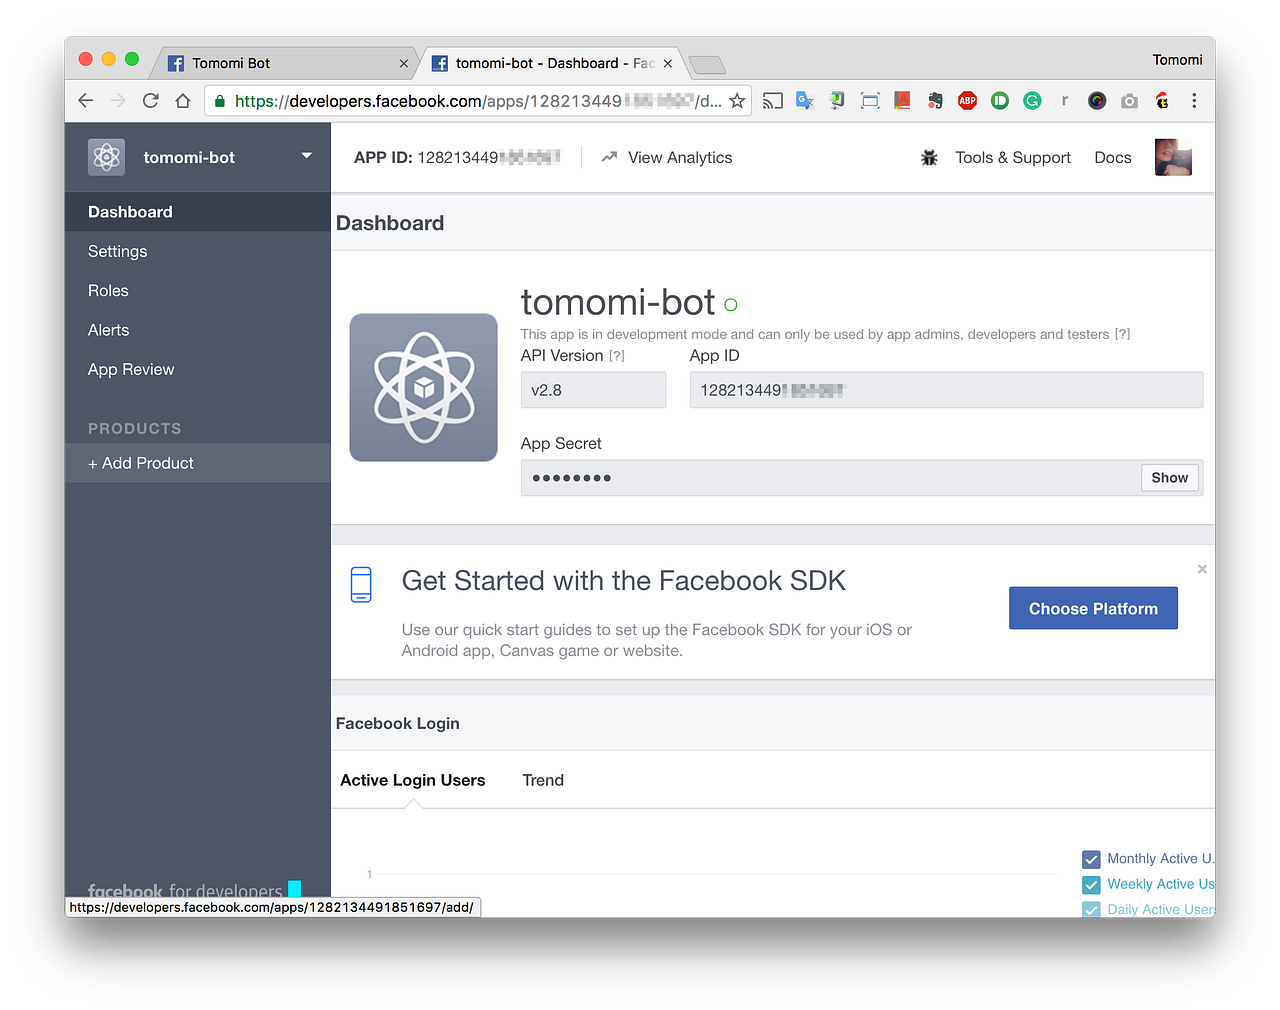Click the tomomi-bot atom app logo
1280x1010 pixels.
423,388
